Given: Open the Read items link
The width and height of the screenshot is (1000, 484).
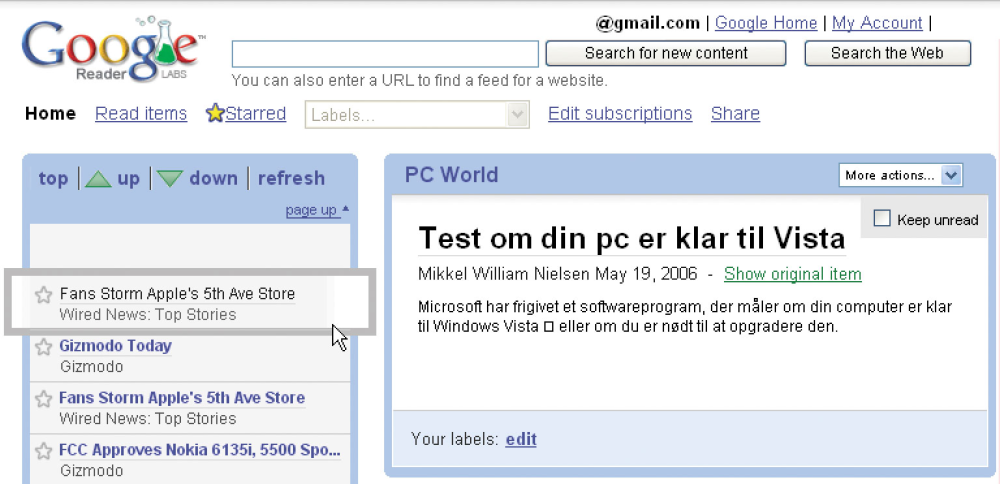Looking at the screenshot, I should click(x=141, y=114).
